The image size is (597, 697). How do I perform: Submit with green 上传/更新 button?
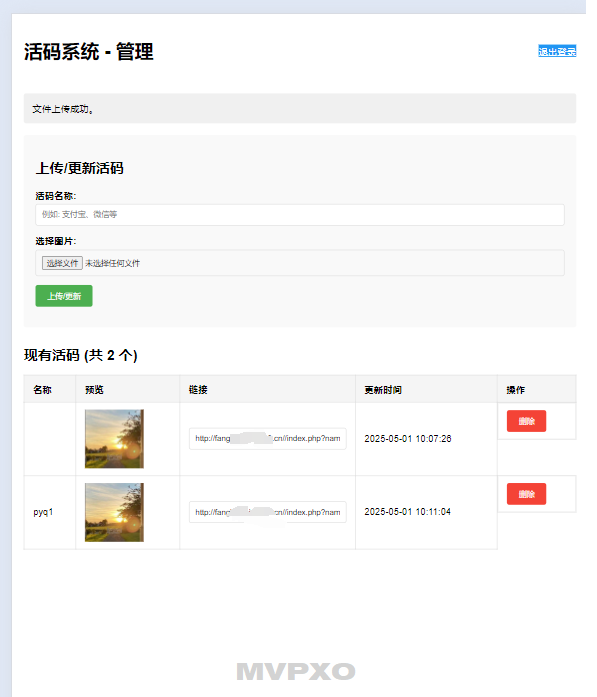[64, 296]
